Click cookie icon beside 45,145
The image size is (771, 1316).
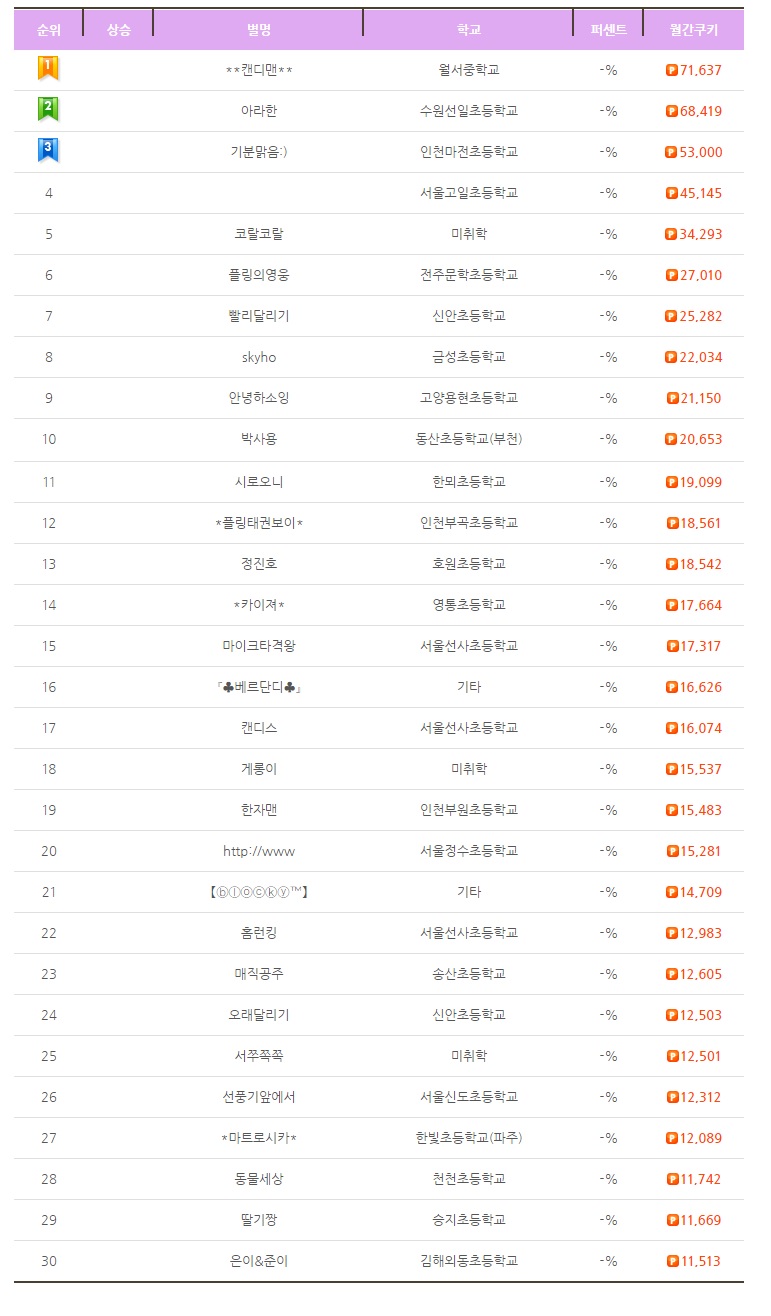tap(671, 193)
